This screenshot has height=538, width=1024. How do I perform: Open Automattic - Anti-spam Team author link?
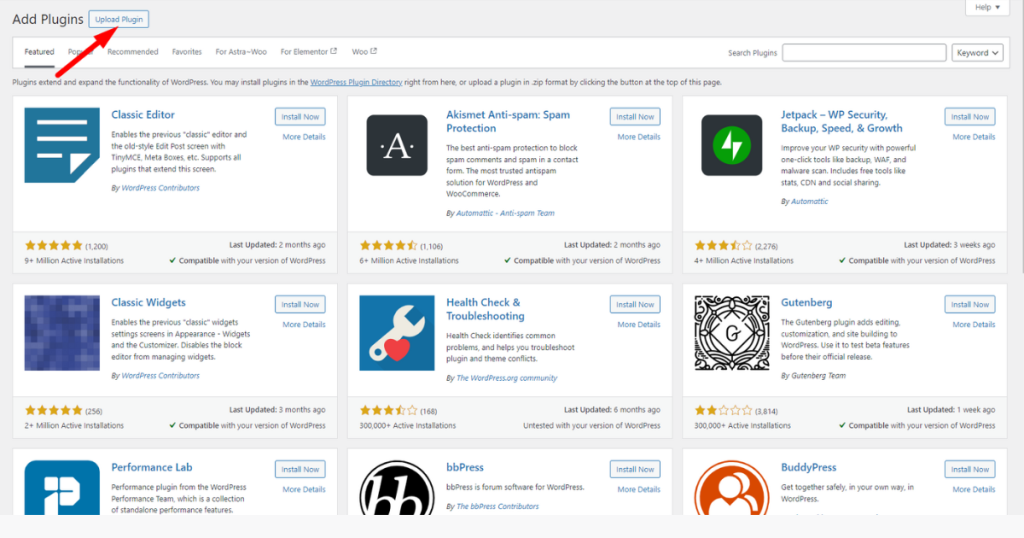[x=505, y=213]
